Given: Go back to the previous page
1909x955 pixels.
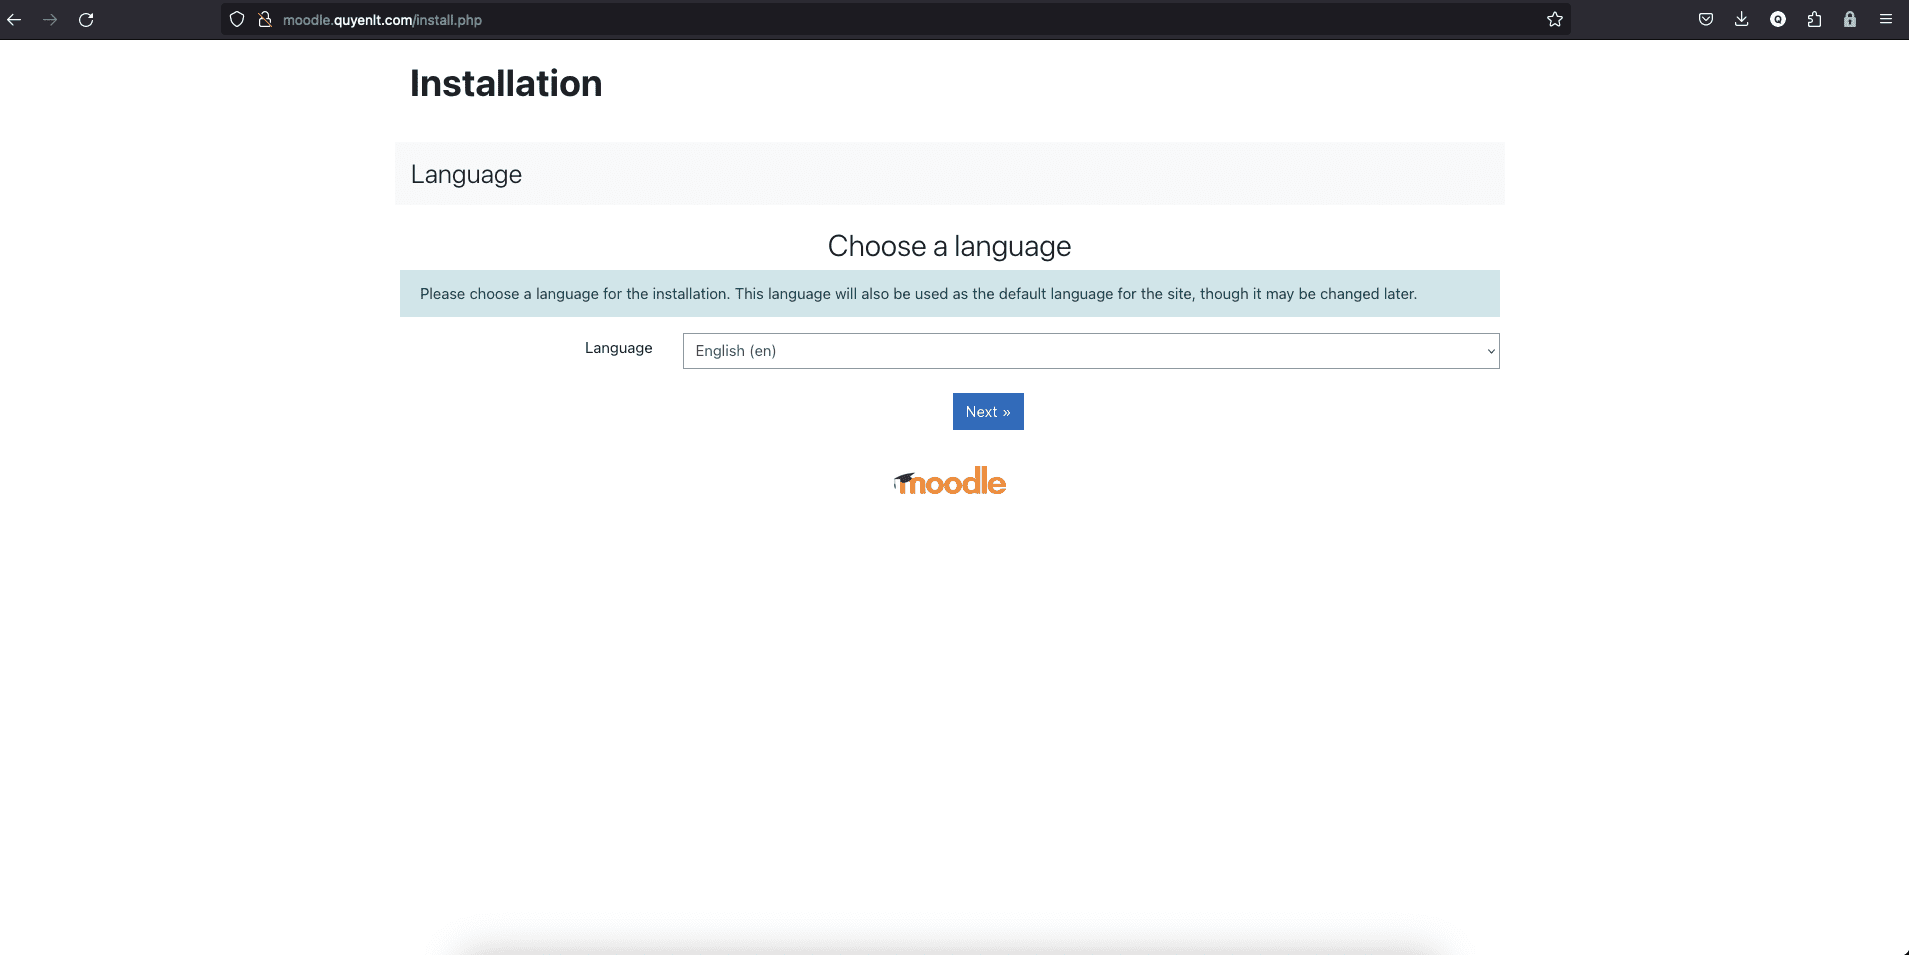Looking at the screenshot, I should (x=14, y=20).
